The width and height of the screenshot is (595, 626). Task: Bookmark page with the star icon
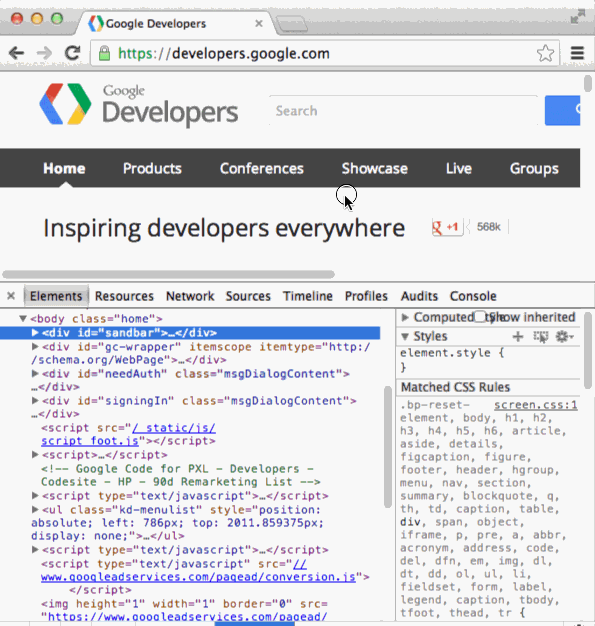coord(545,53)
